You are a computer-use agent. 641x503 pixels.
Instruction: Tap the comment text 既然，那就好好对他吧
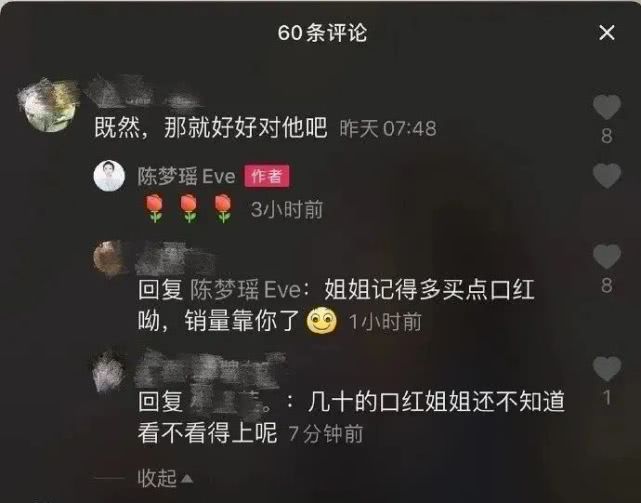211,128
